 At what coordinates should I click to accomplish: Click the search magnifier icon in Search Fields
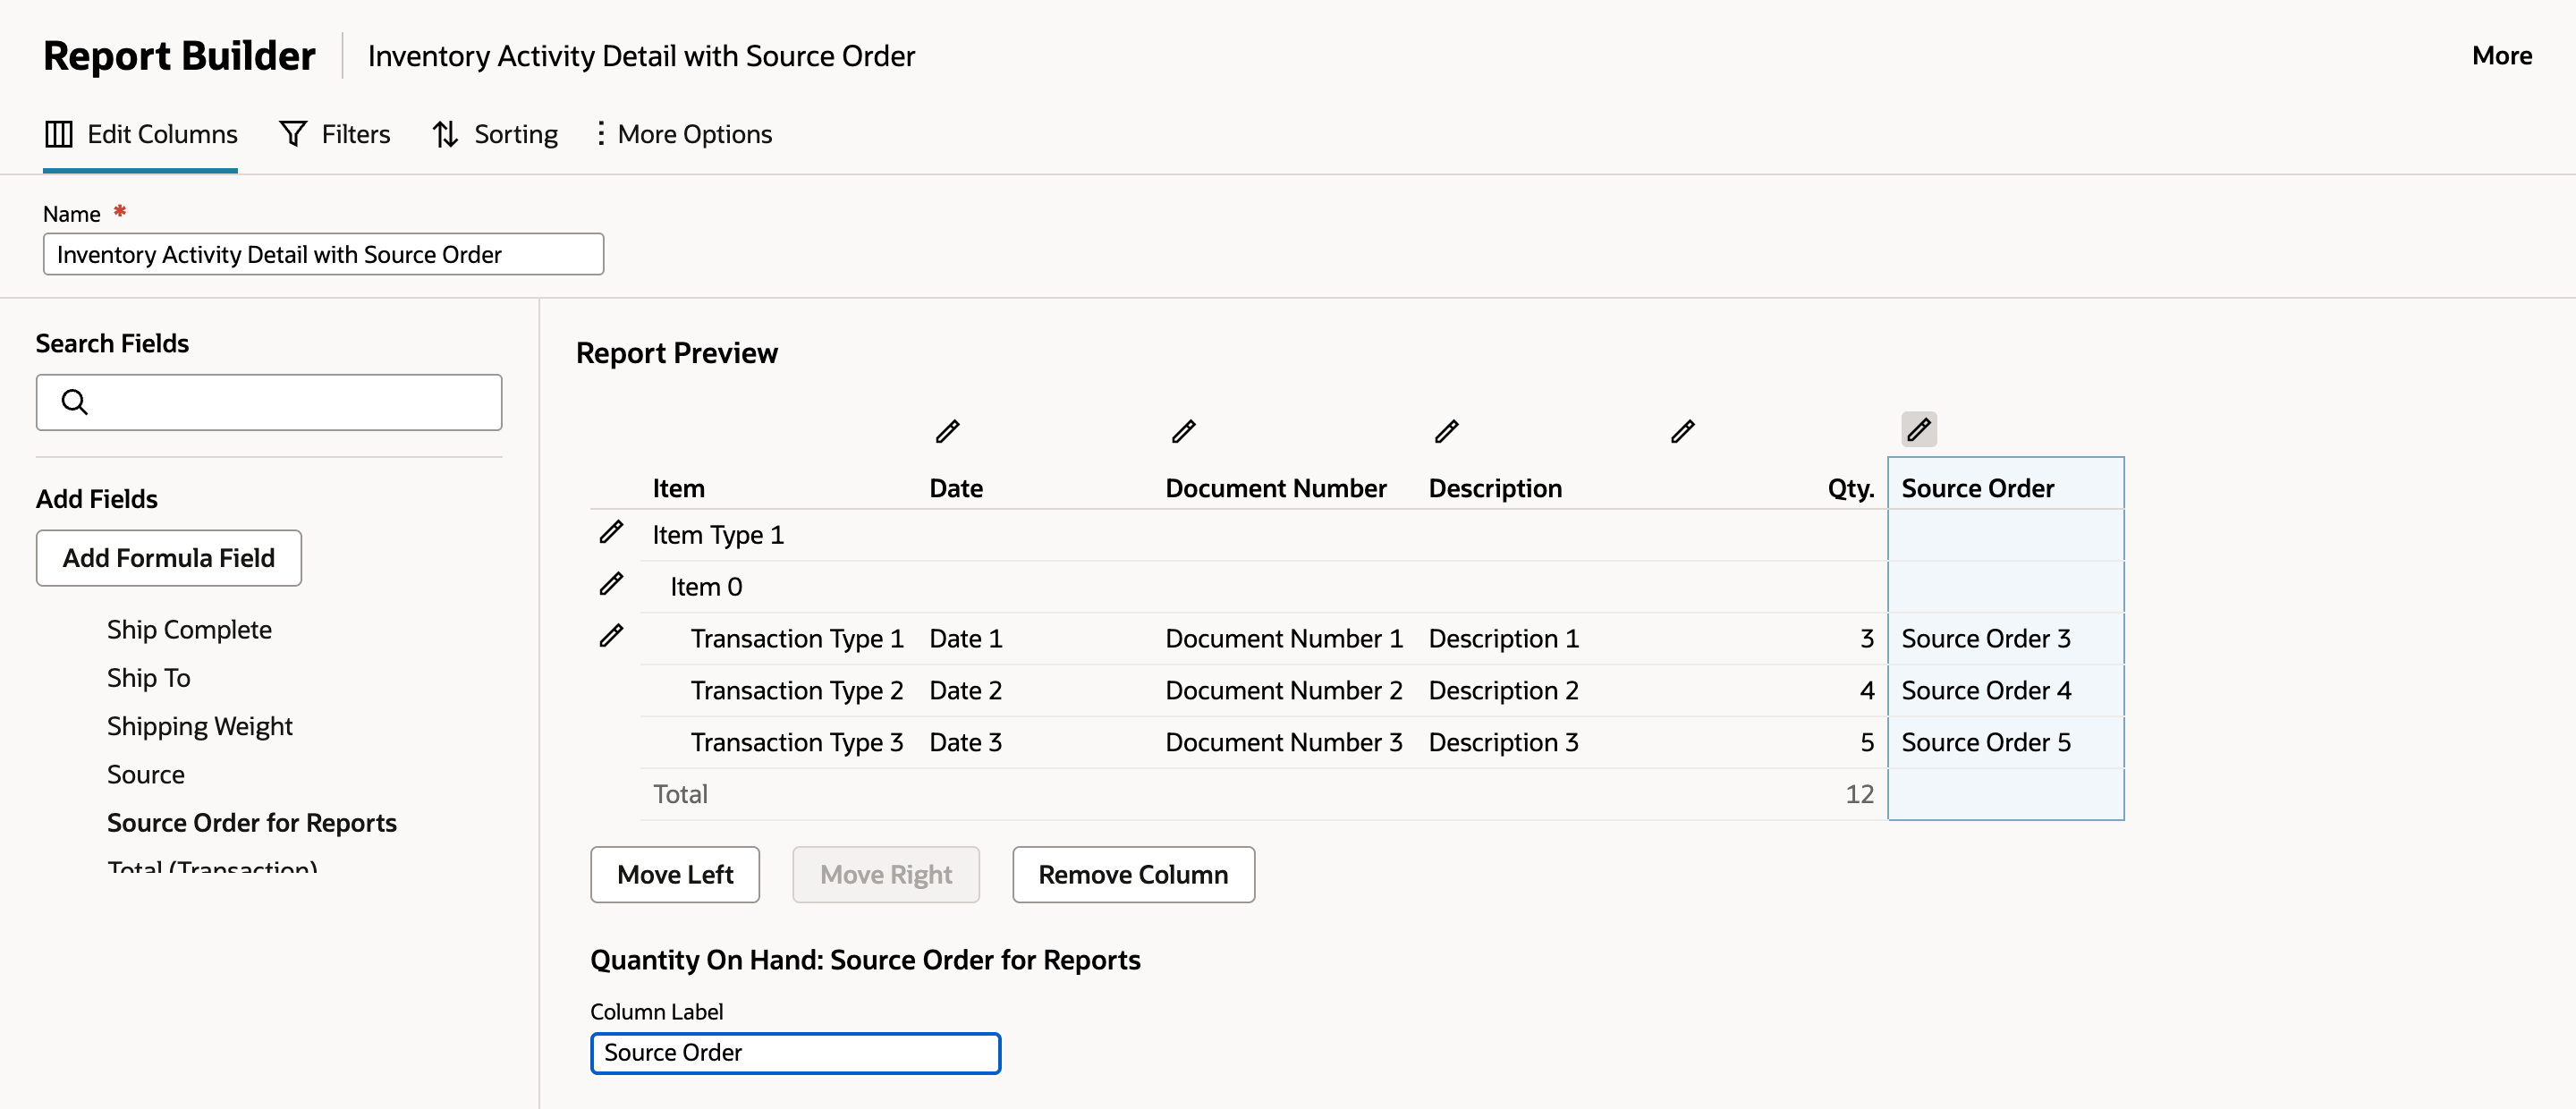pos(75,402)
